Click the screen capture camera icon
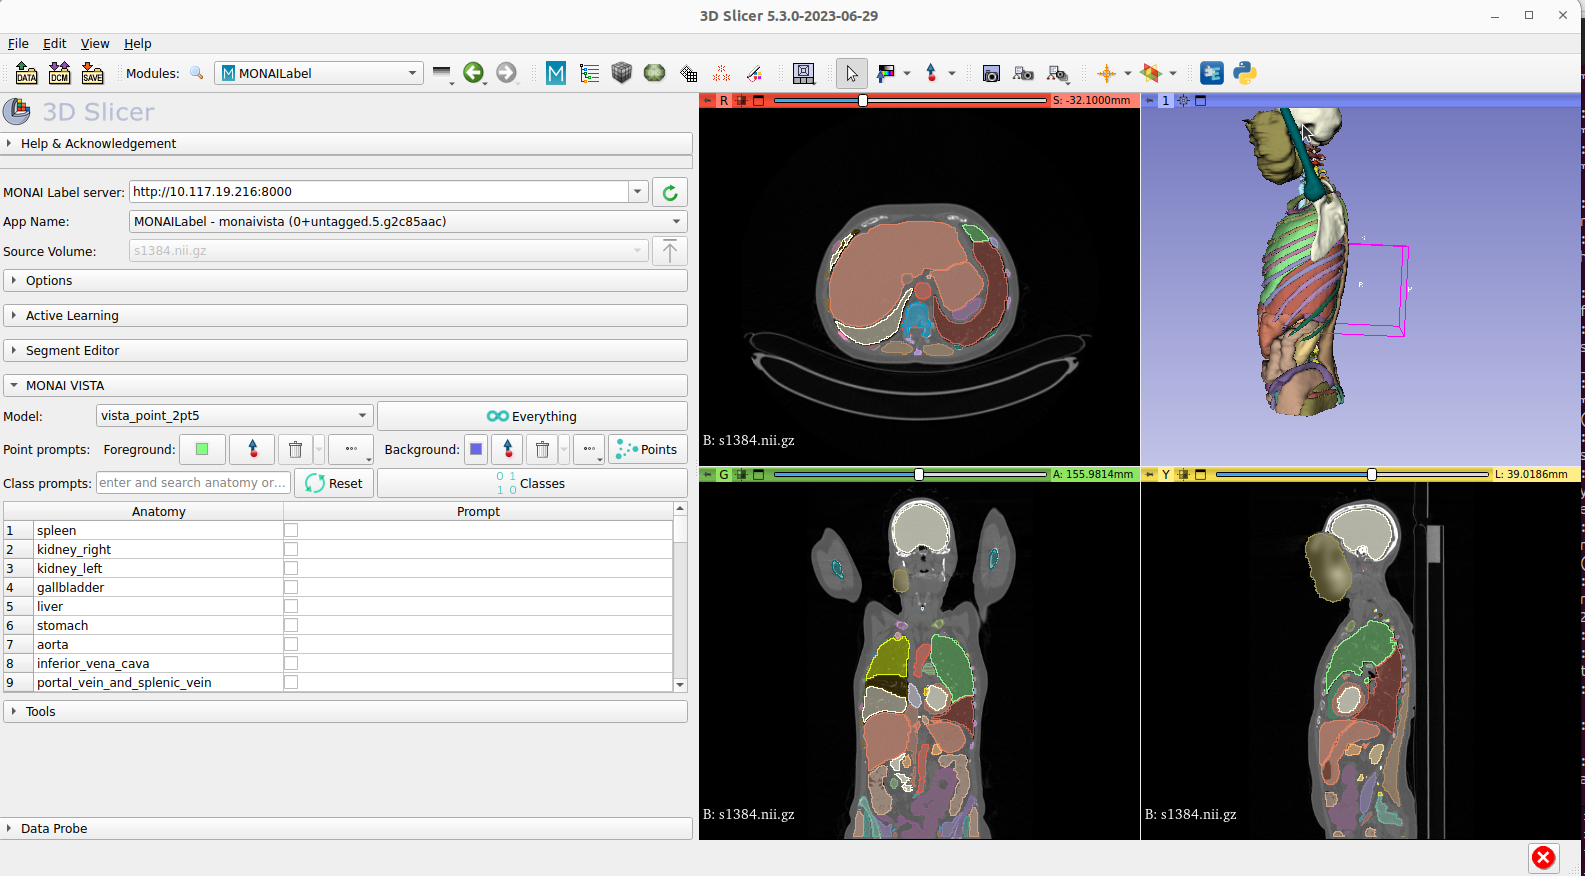 991,73
